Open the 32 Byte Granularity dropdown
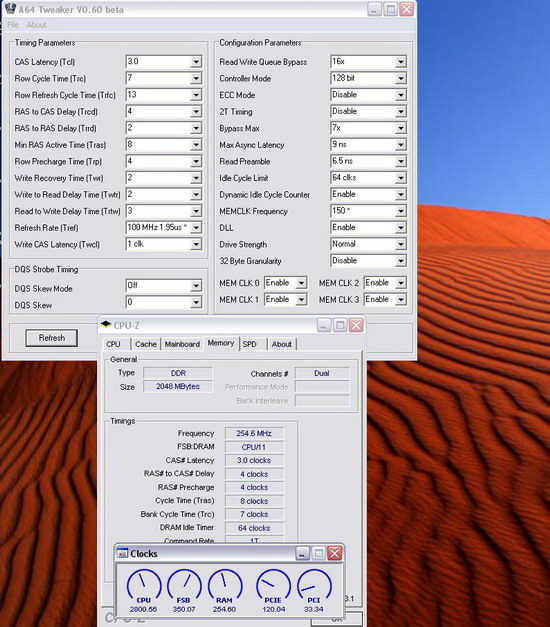The height and width of the screenshot is (627, 550). [400, 261]
